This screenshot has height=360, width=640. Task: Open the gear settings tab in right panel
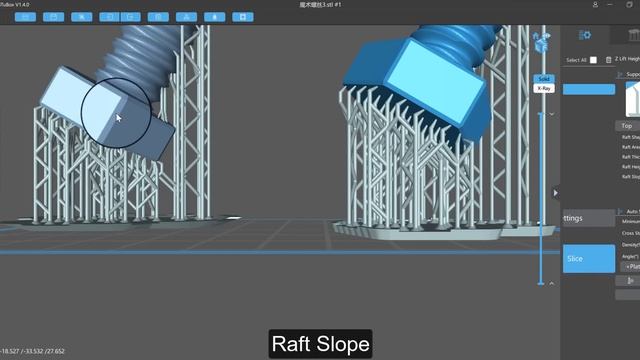tap(585, 35)
